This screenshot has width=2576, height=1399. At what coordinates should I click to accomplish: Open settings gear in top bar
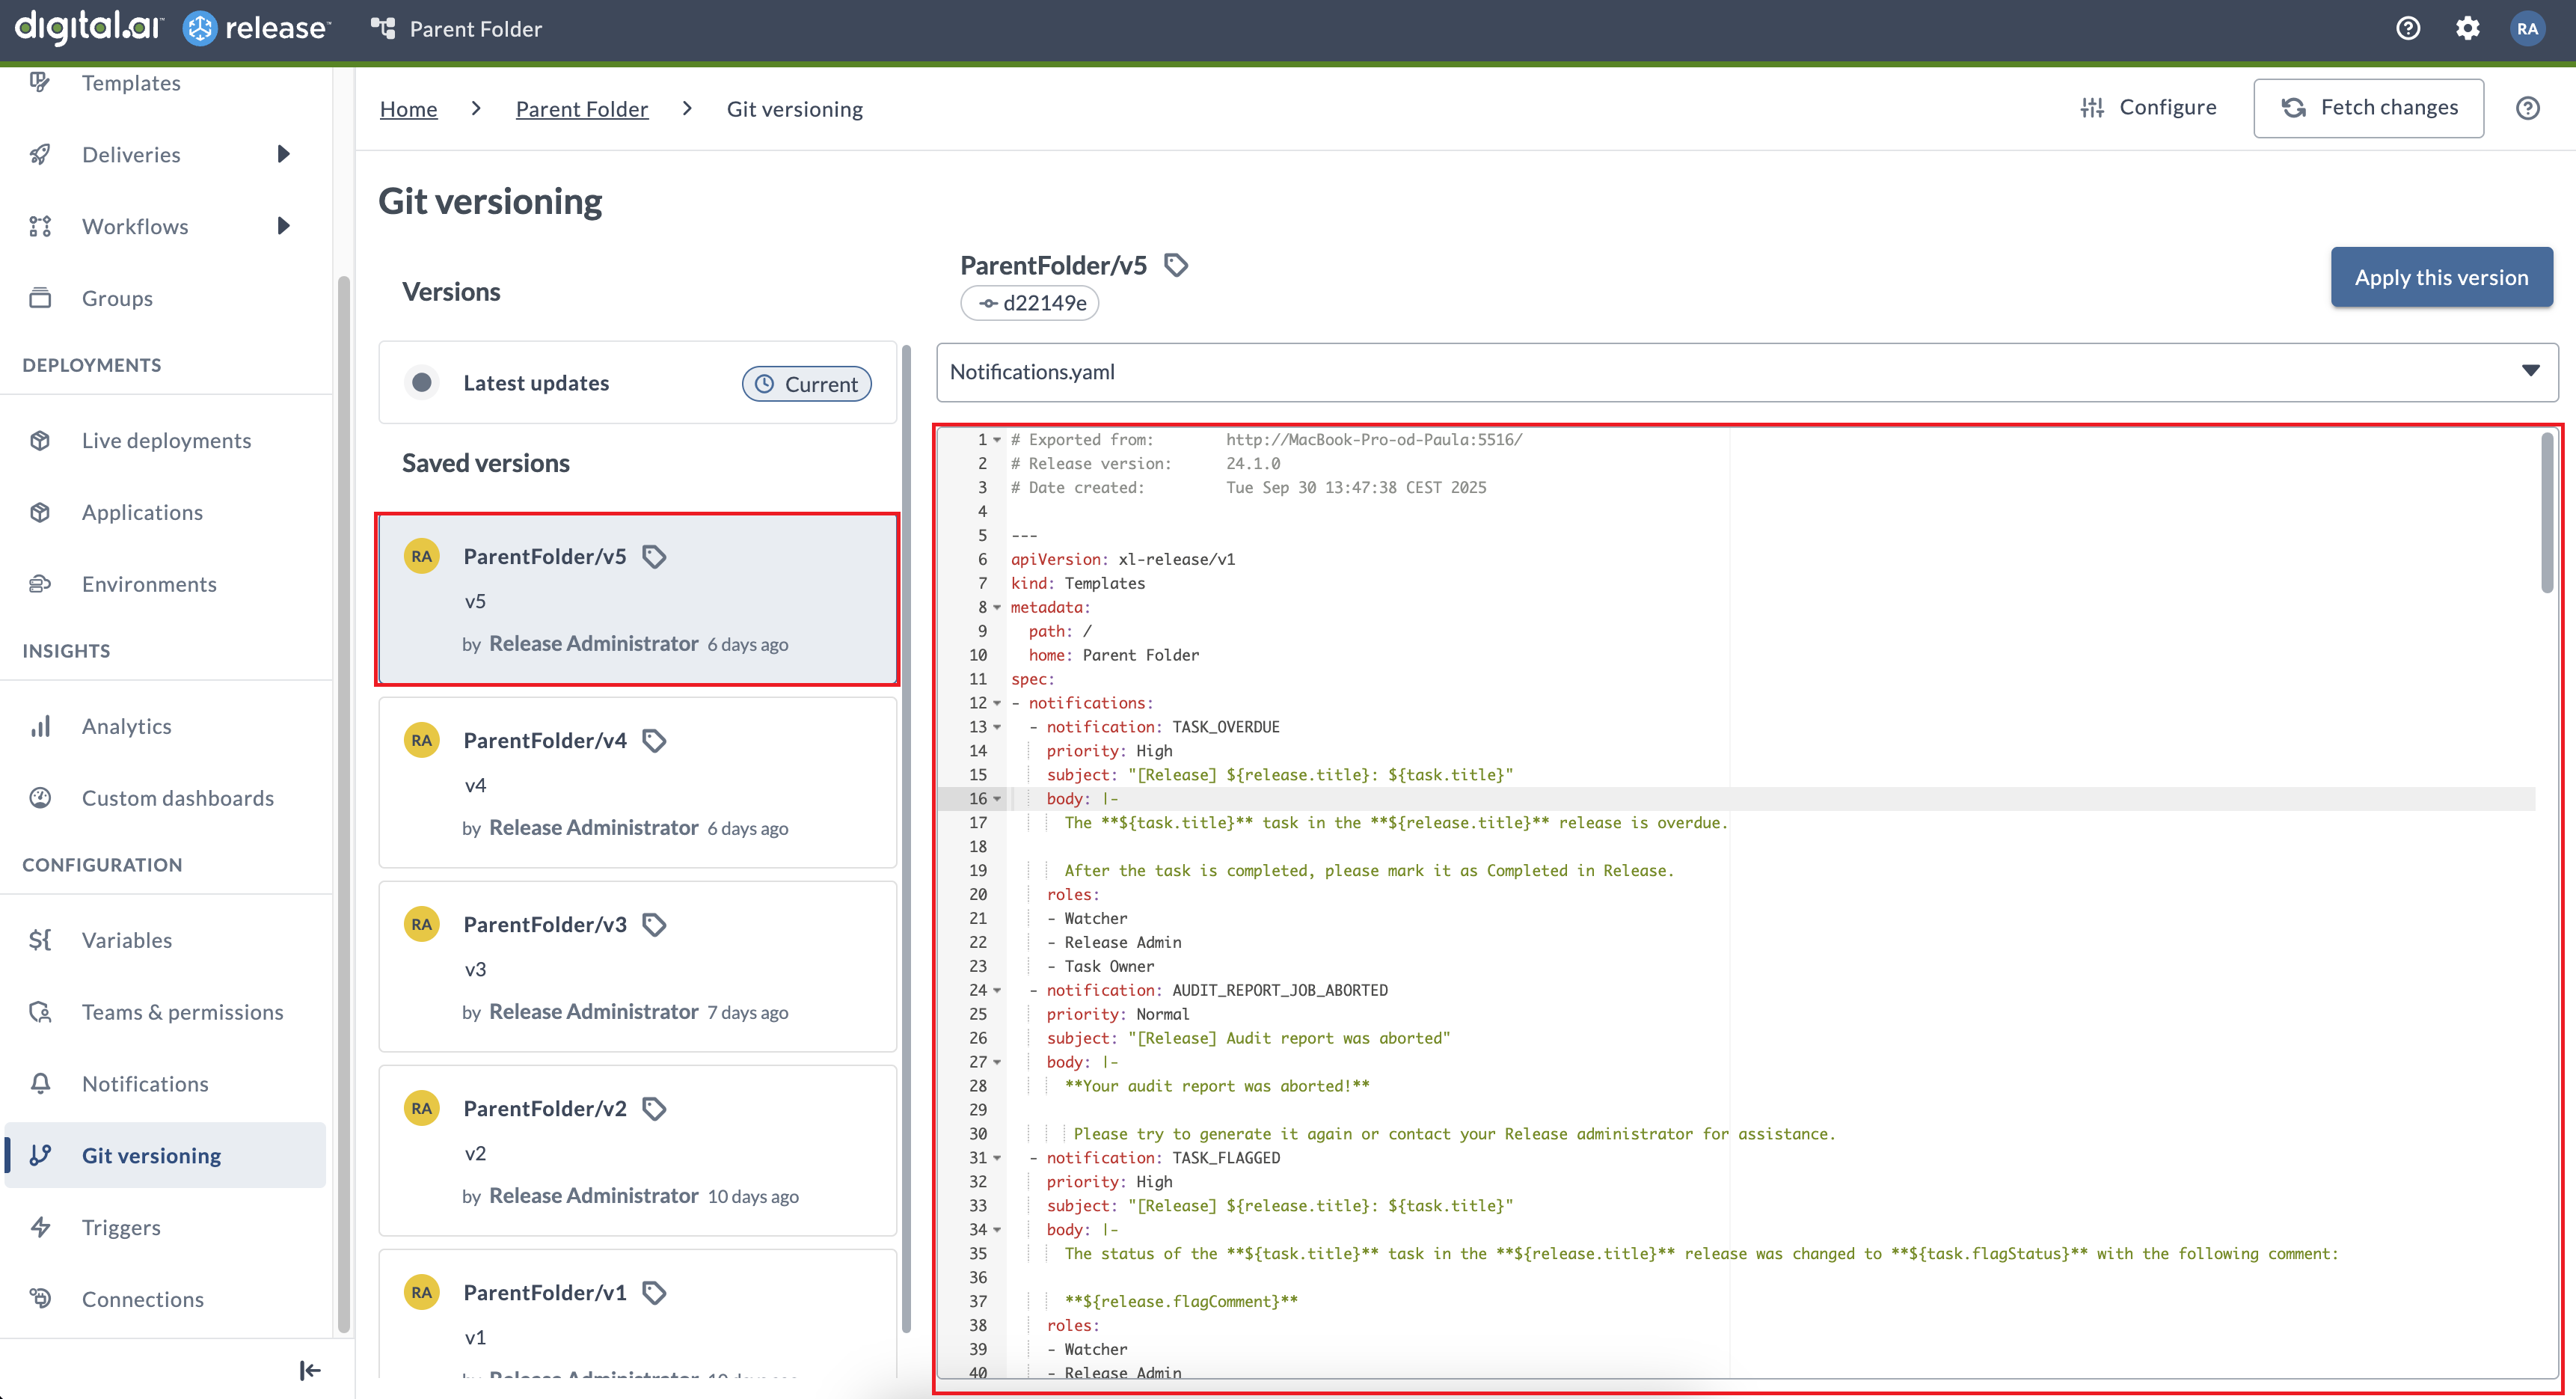2467,28
